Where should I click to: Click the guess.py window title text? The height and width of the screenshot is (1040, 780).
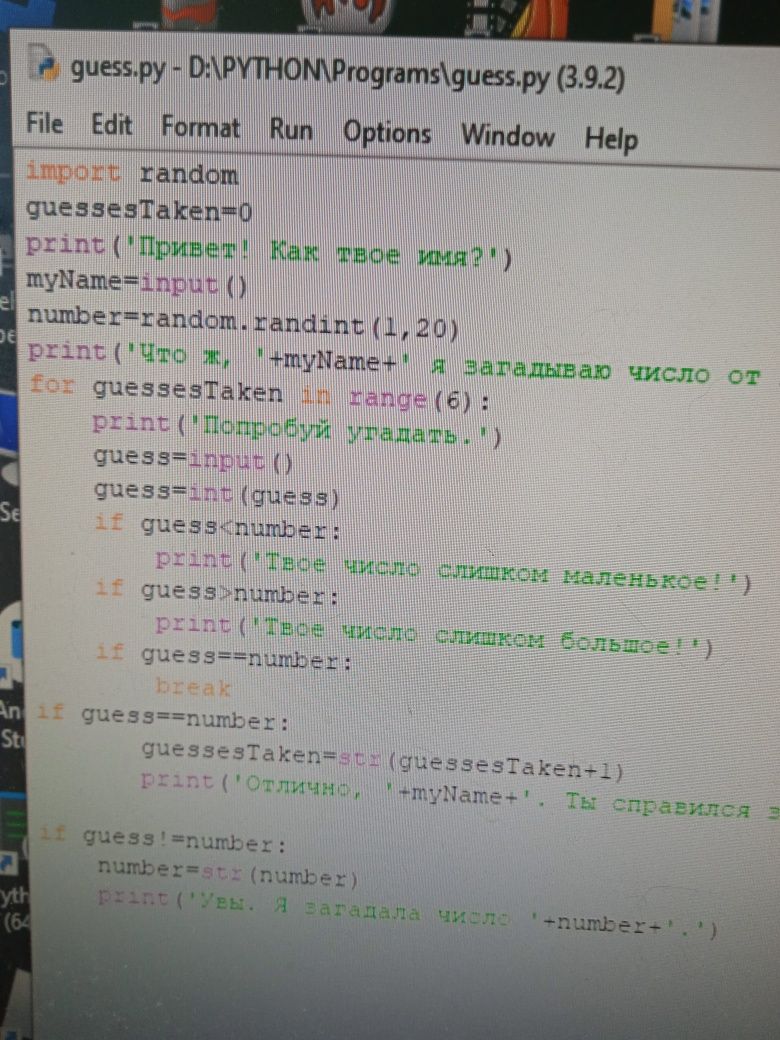point(348,74)
